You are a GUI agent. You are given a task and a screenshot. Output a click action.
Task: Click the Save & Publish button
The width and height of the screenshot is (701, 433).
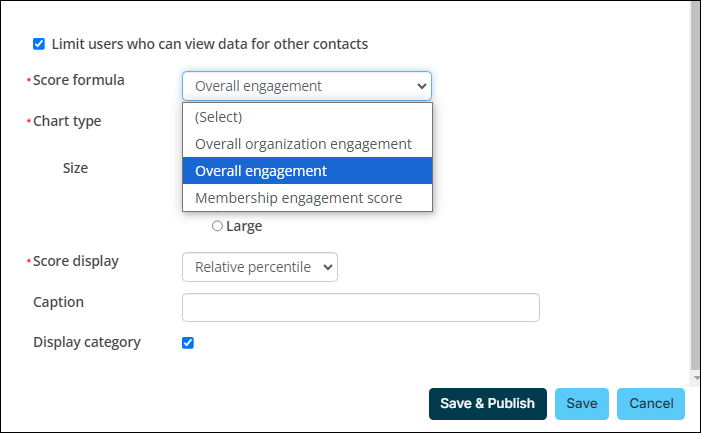(x=488, y=404)
